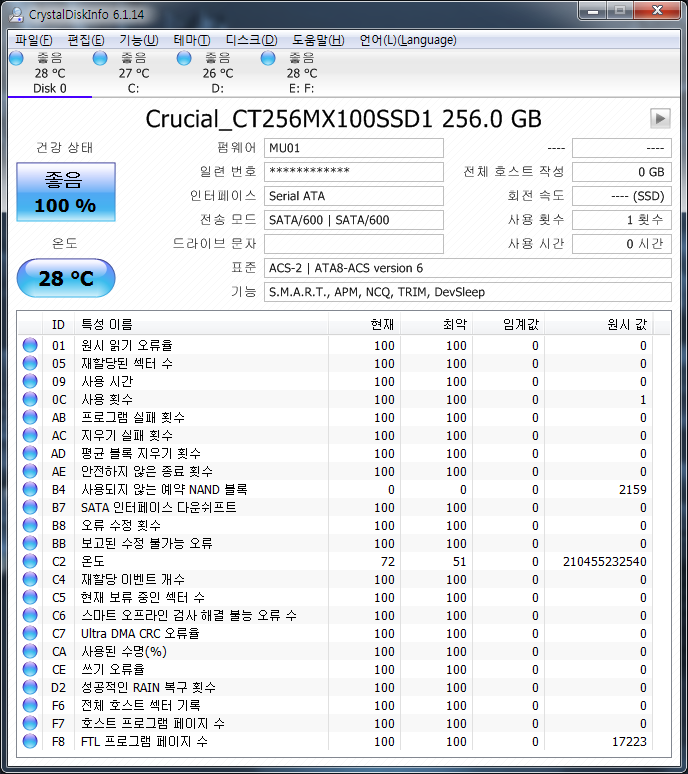
Task: Open the 기능(U) menu
Action: tap(139, 40)
